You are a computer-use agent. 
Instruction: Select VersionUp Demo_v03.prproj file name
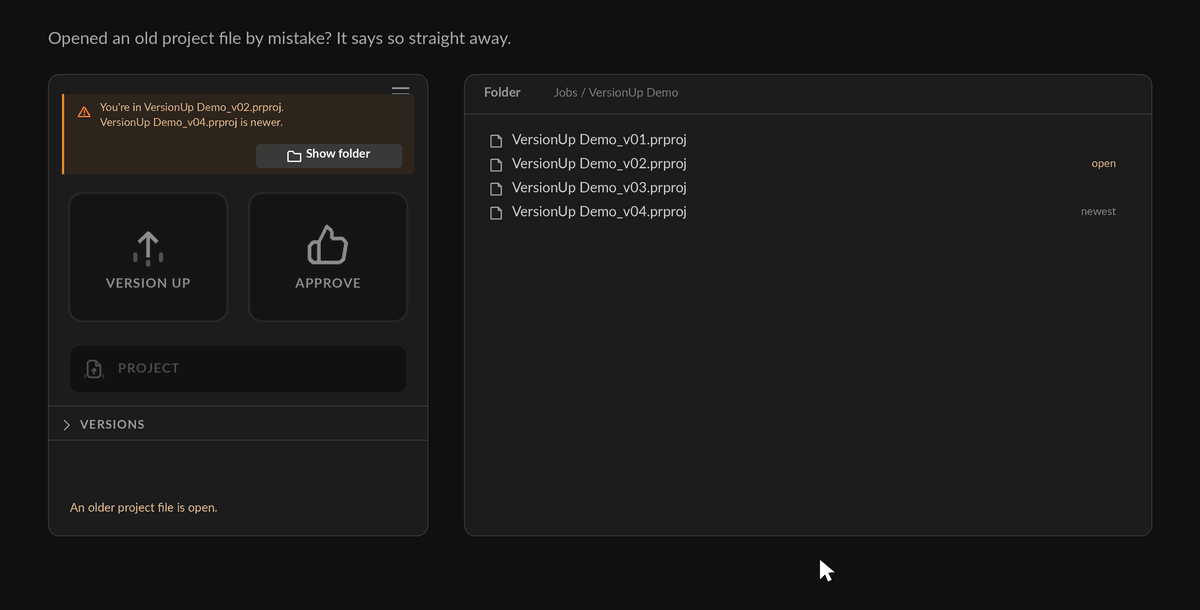(599, 188)
